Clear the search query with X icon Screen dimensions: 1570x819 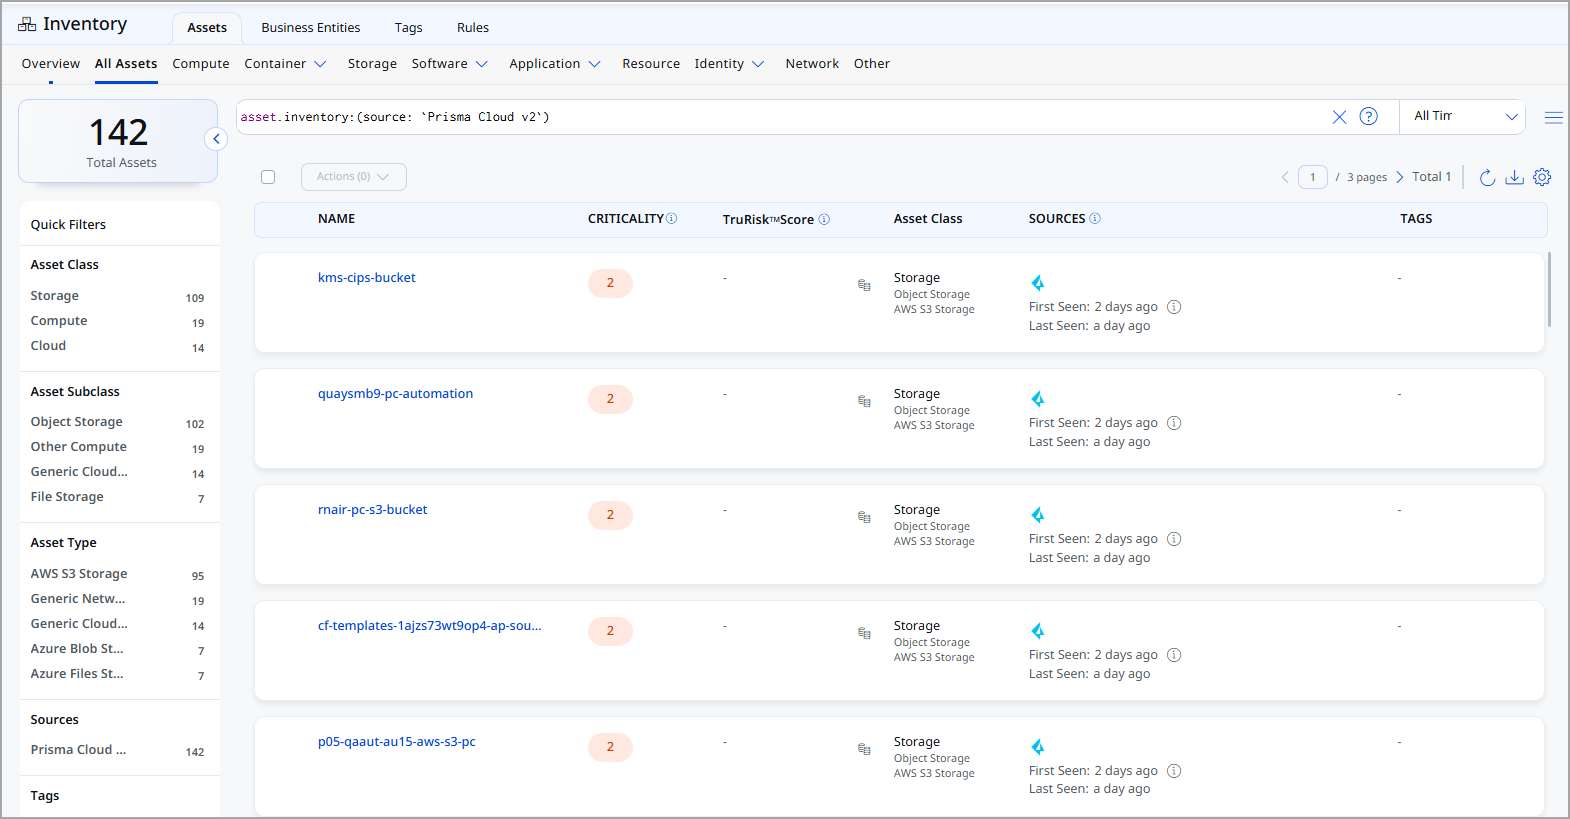[x=1339, y=117]
